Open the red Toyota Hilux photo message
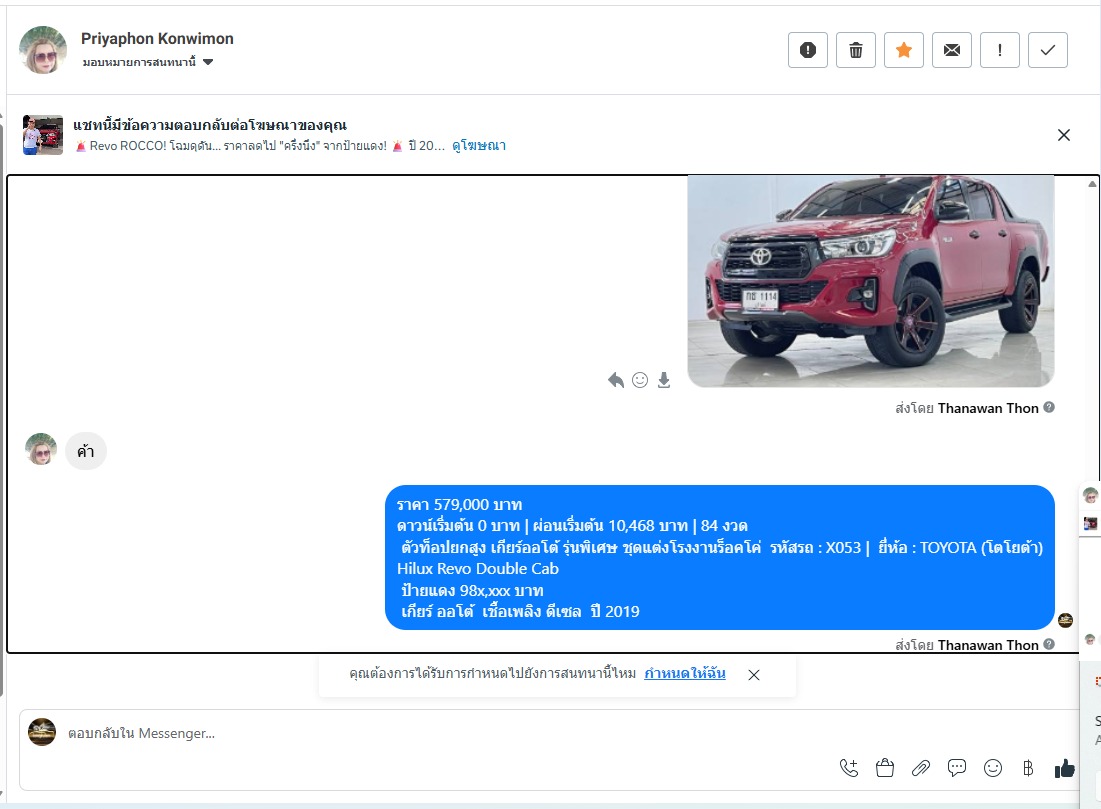1101x809 pixels. (x=871, y=281)
